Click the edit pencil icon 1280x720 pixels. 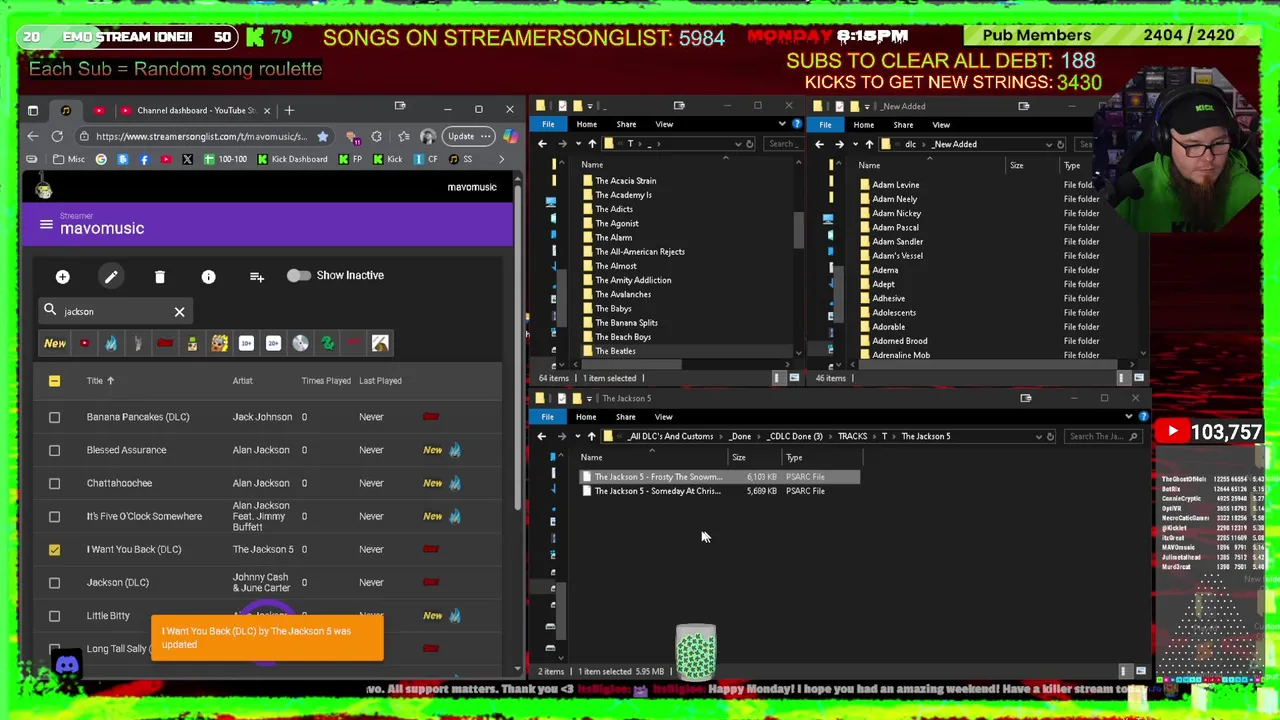coord(111,276)
